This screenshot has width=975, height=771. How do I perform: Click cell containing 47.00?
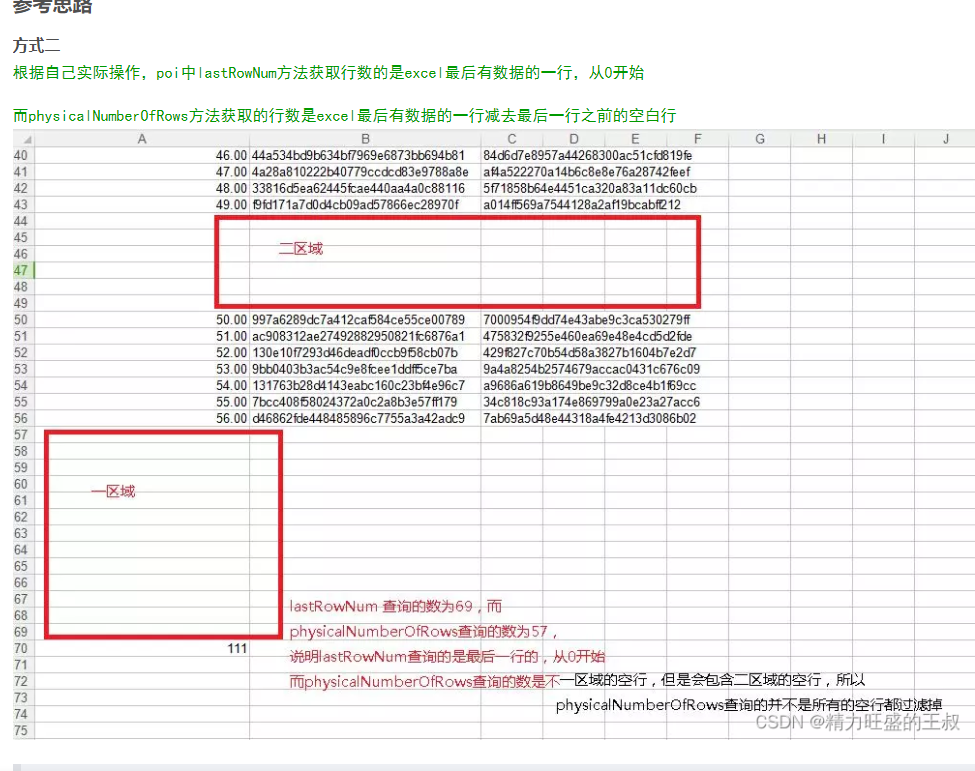[x=142, y=172]
